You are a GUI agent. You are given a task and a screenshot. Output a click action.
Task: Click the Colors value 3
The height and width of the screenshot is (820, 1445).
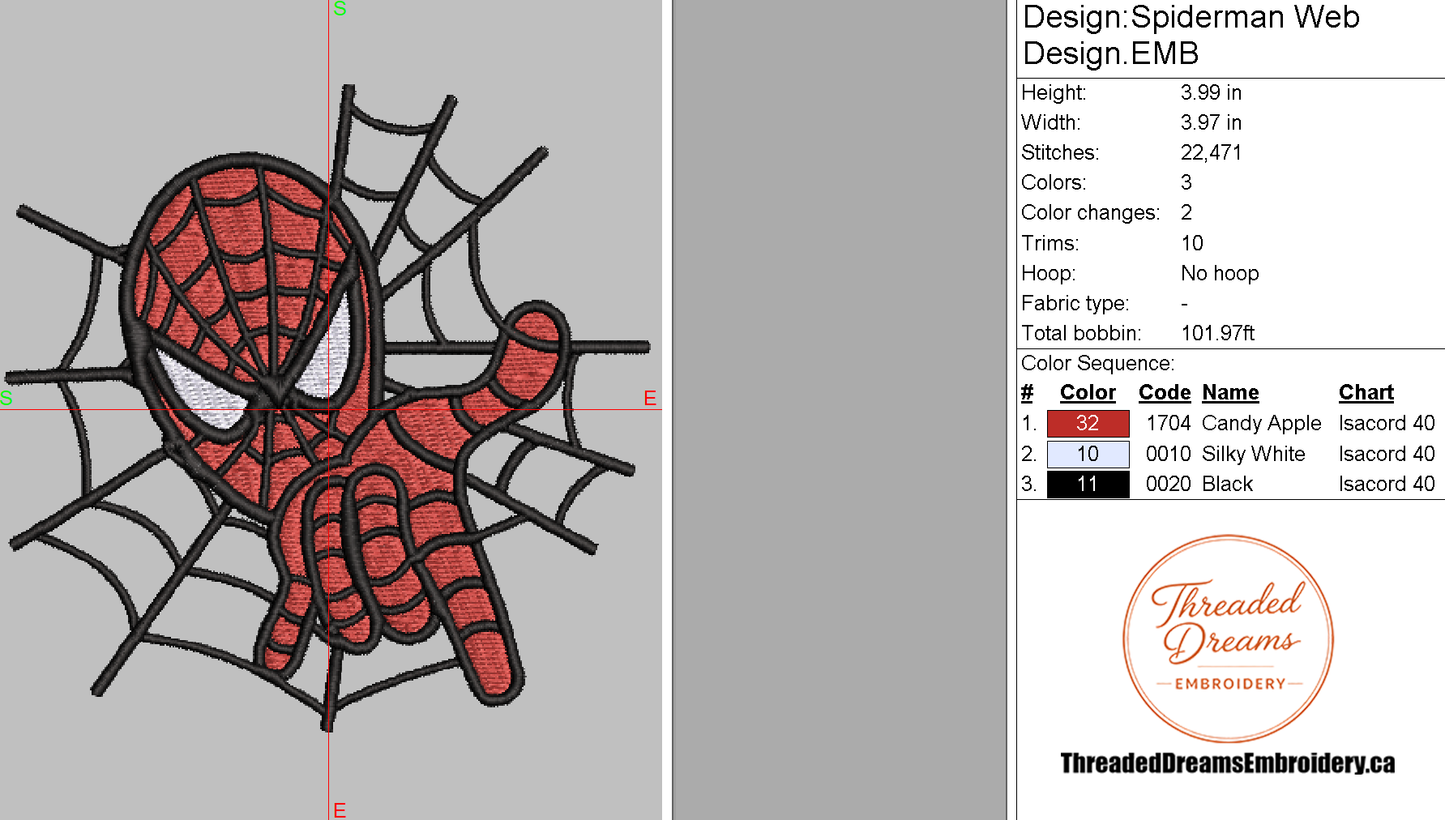click(1186, 183)
